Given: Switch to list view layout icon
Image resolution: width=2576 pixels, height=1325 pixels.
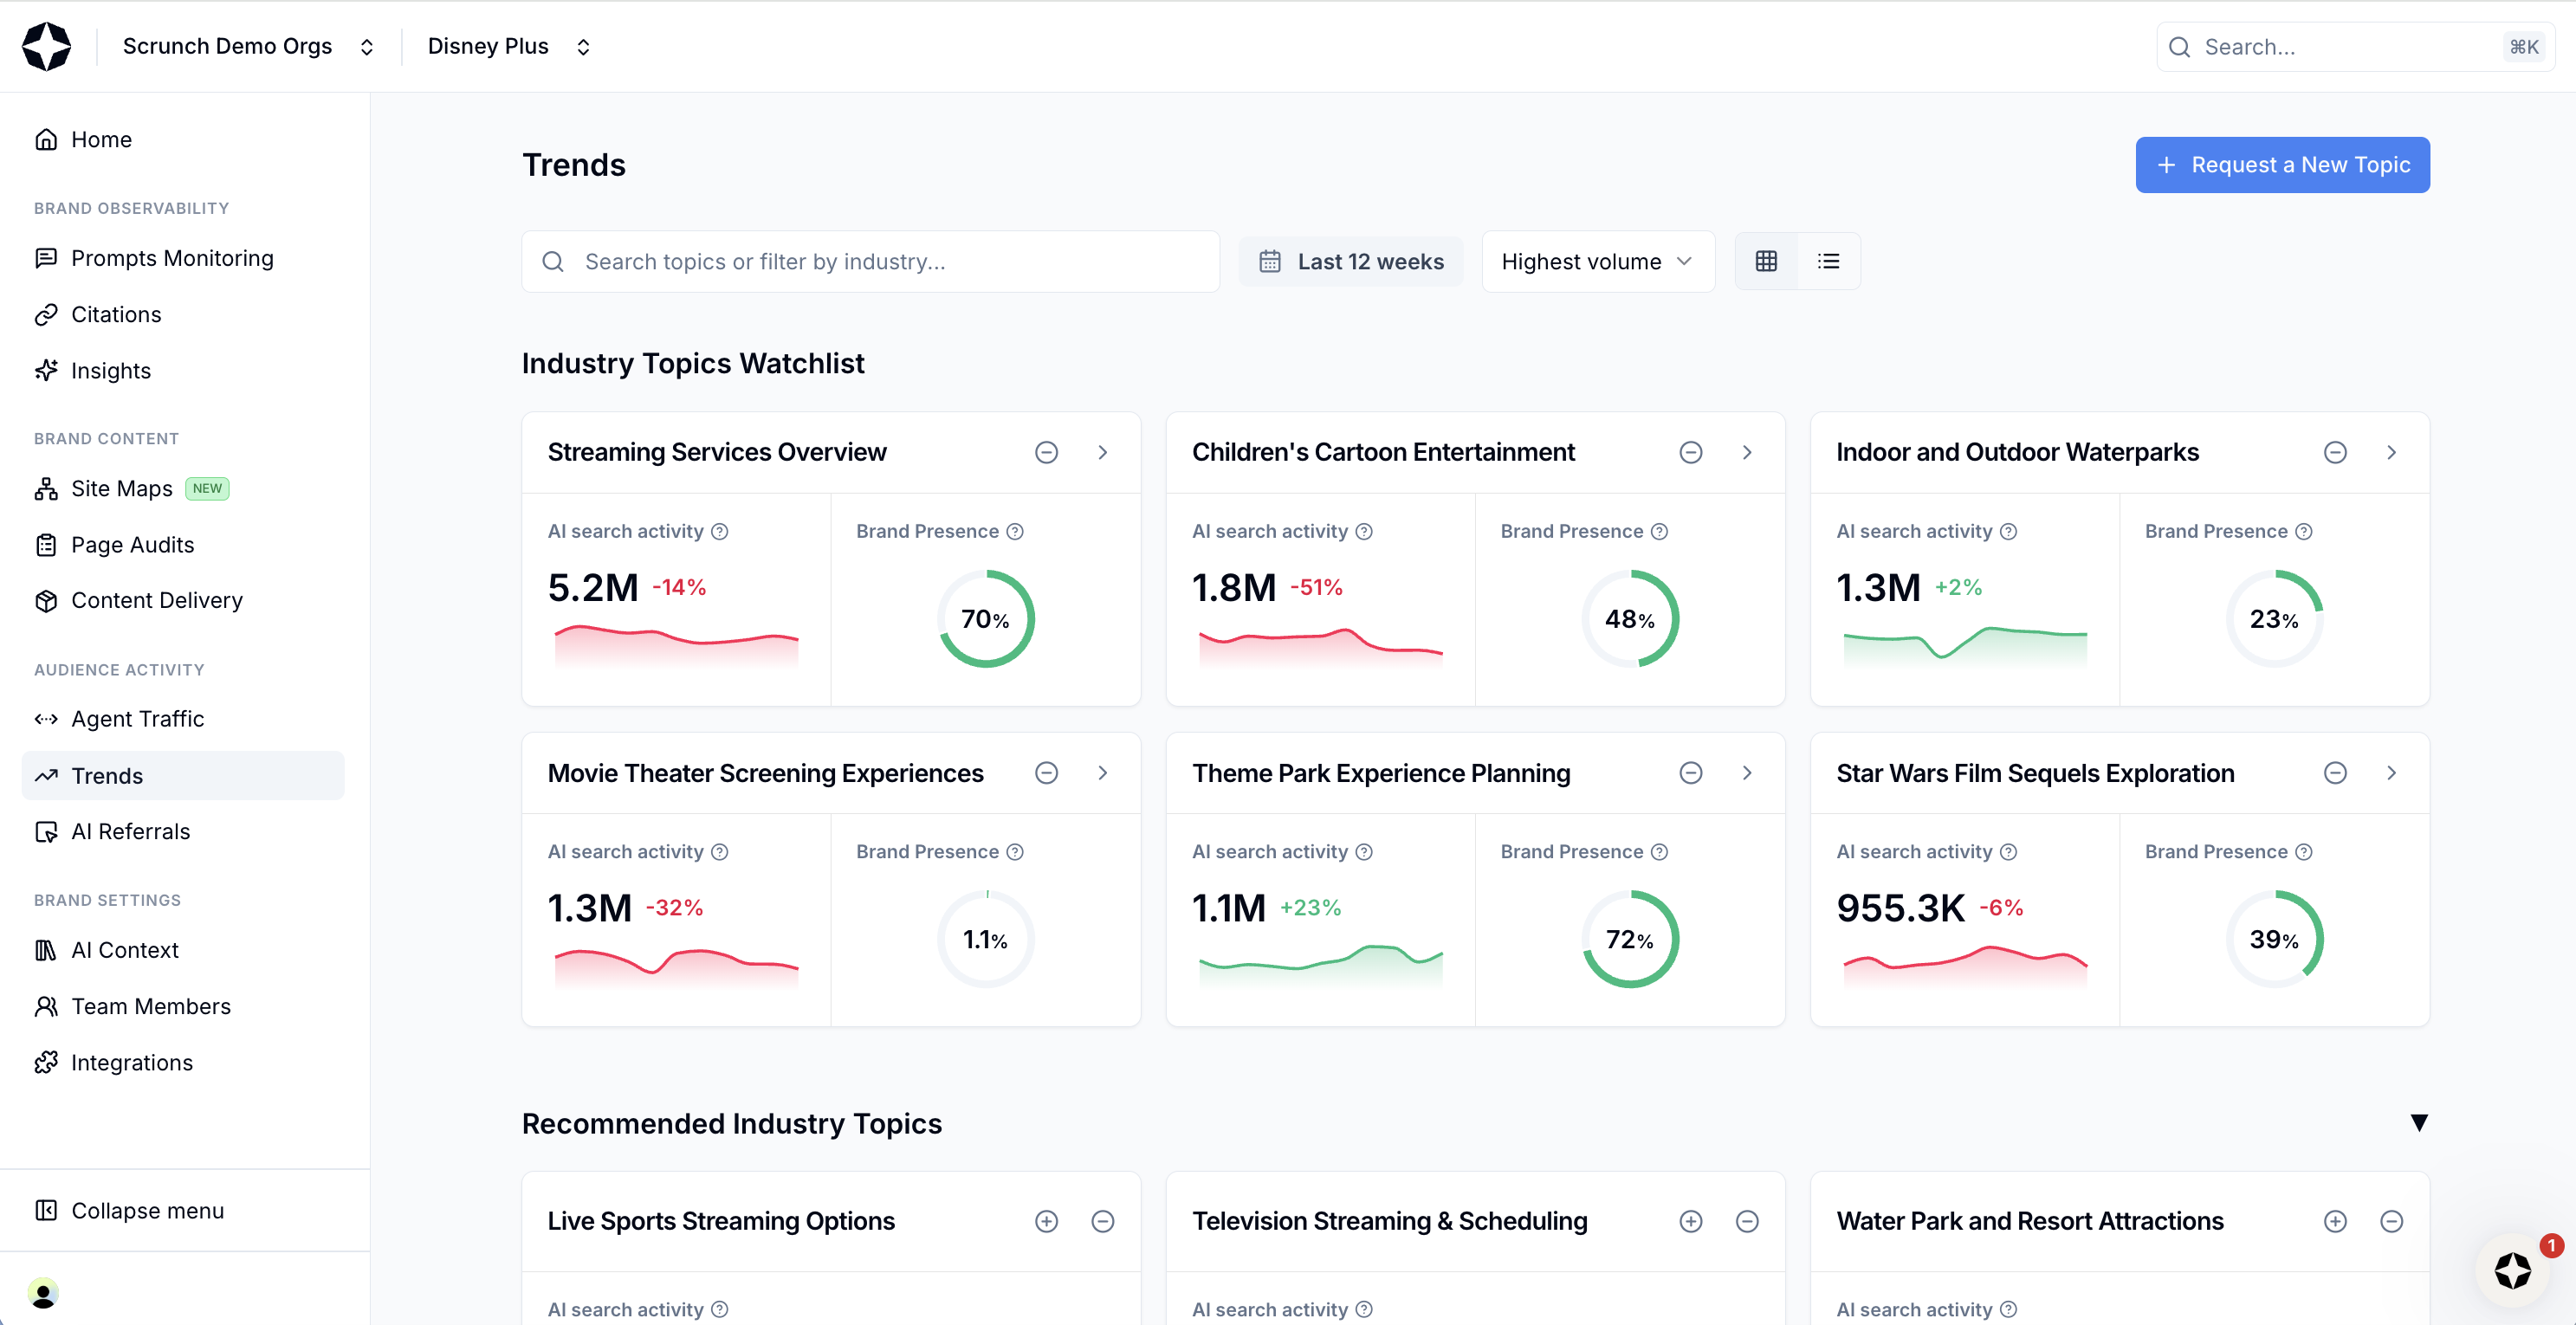Looking at the screenshot, I should (1828, 261).
